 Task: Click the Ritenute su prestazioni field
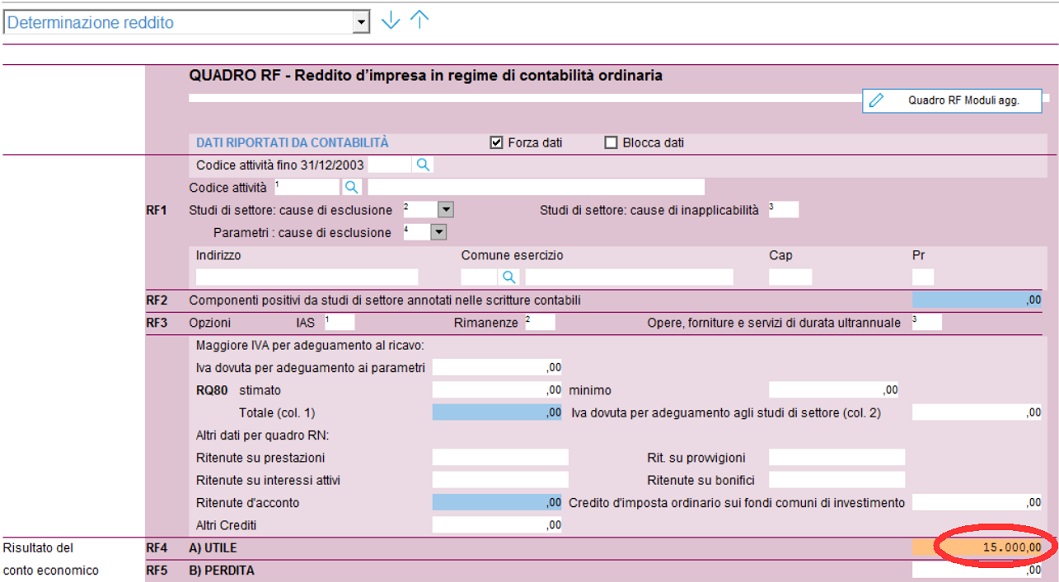[500, 458]
